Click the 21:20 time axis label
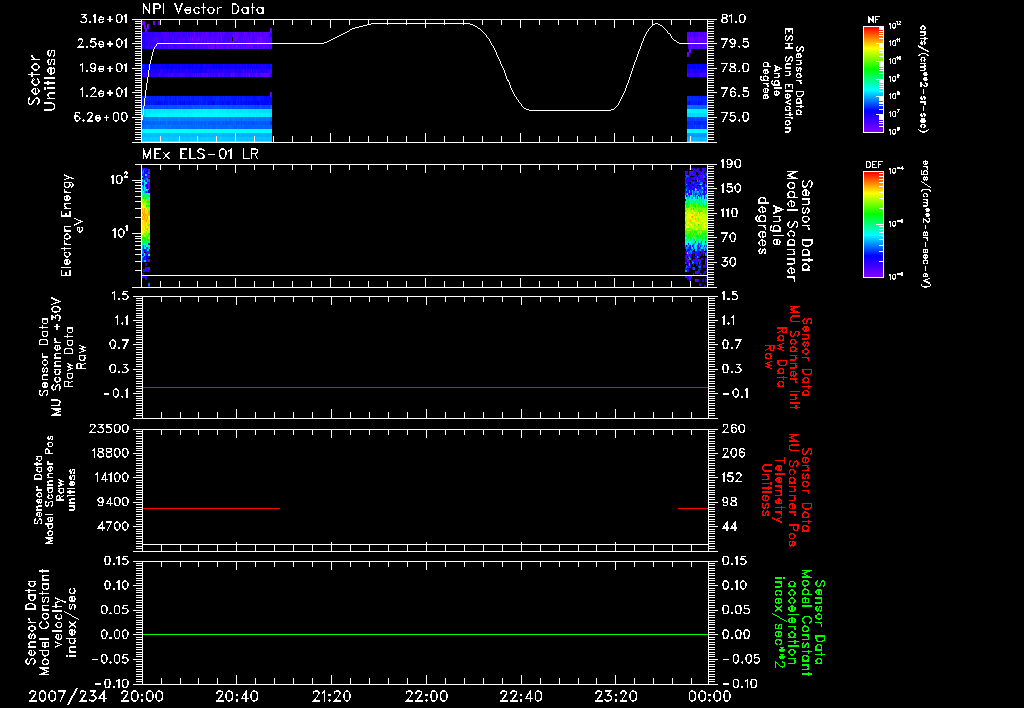 point(331,696)
